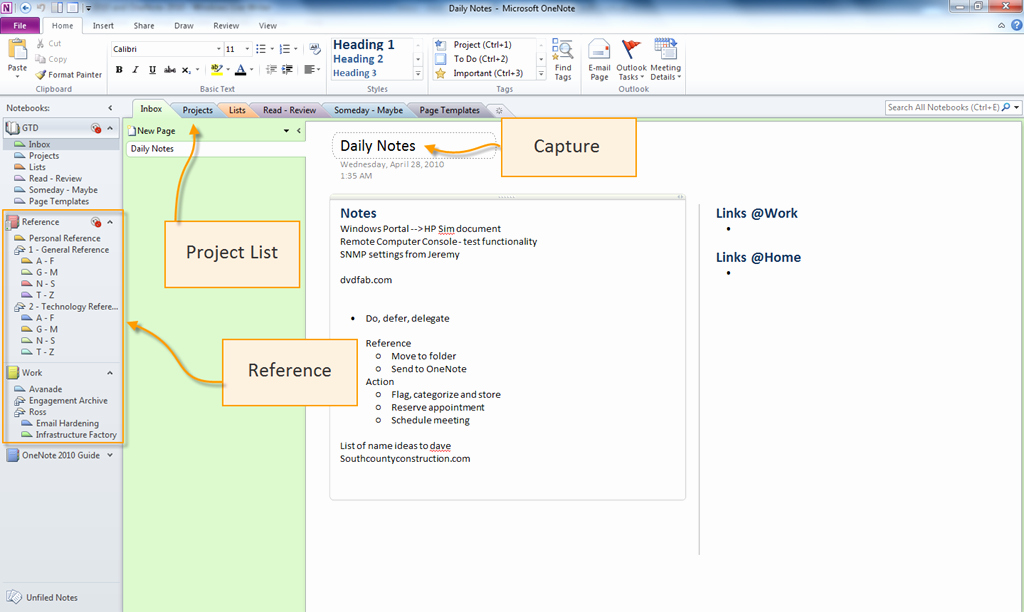This screenshot has height=612, width=1024.
Task: Click the highlight color swatch button
Action: point(217,70)
